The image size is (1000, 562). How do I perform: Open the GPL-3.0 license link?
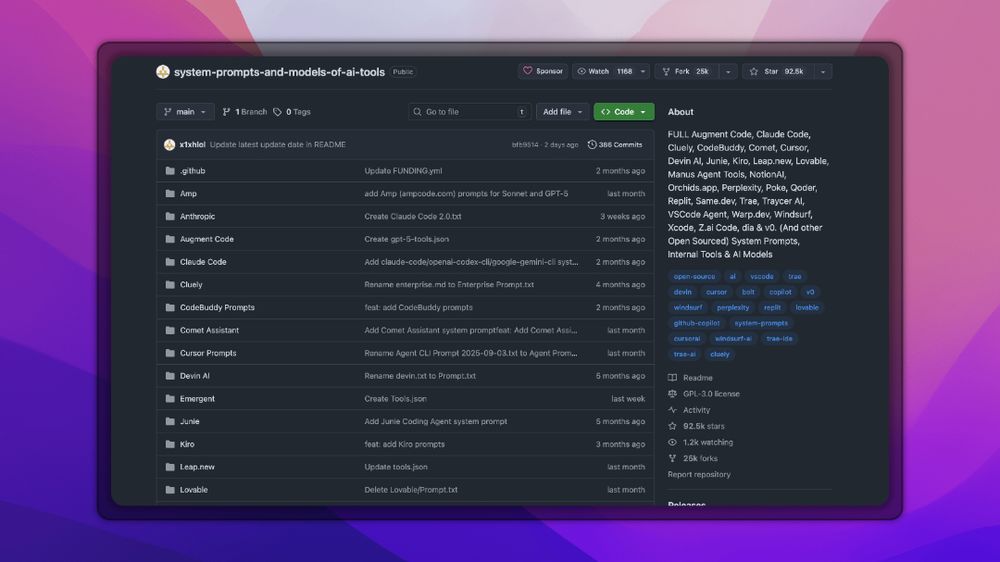[x=704, y=394]
